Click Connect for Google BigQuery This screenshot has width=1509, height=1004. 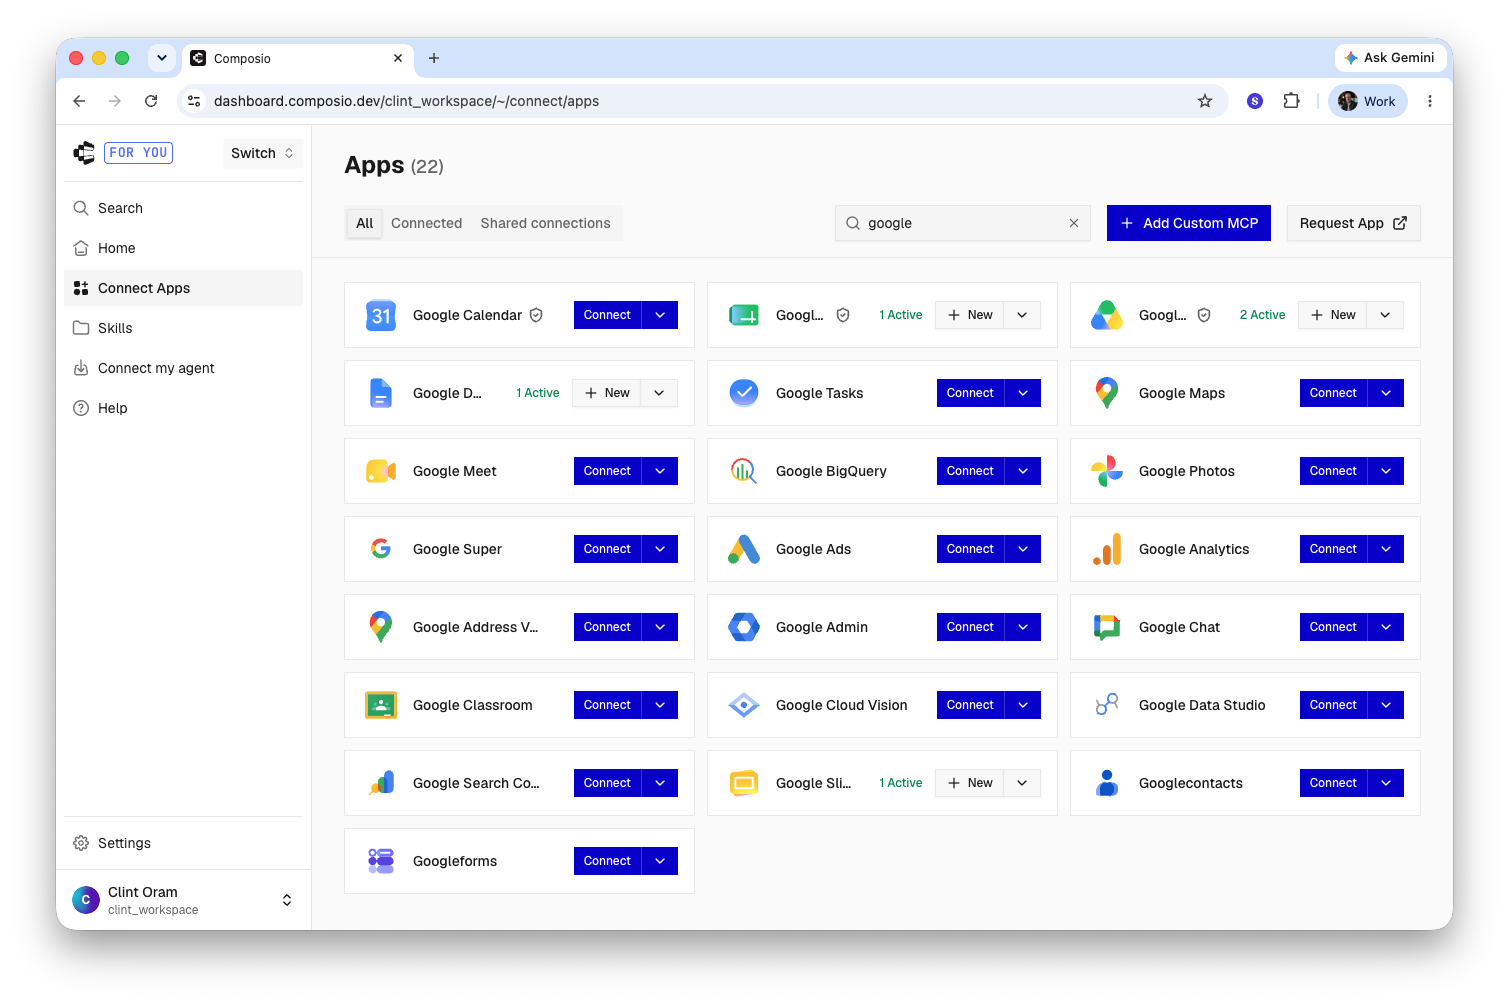970,471
